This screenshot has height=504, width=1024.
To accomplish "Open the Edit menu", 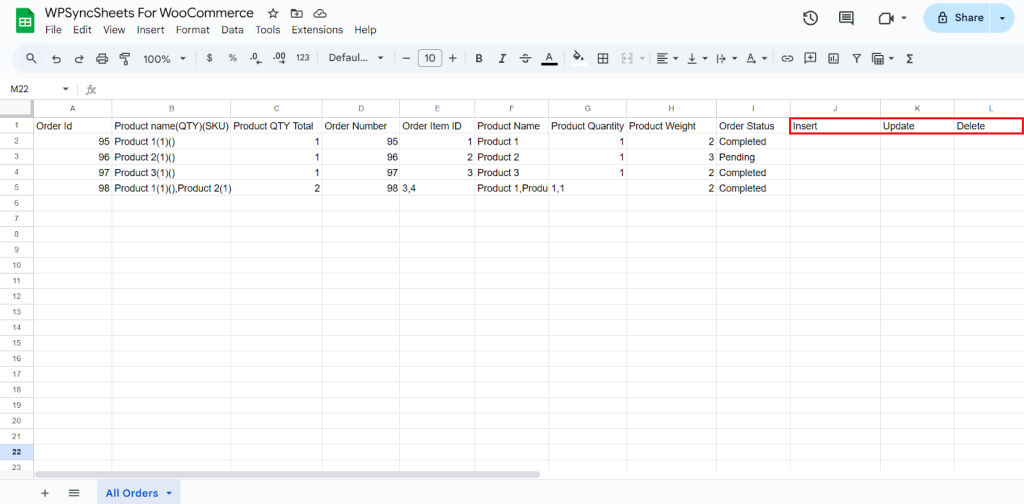I will pyautogui.click(x=82, y=29).
